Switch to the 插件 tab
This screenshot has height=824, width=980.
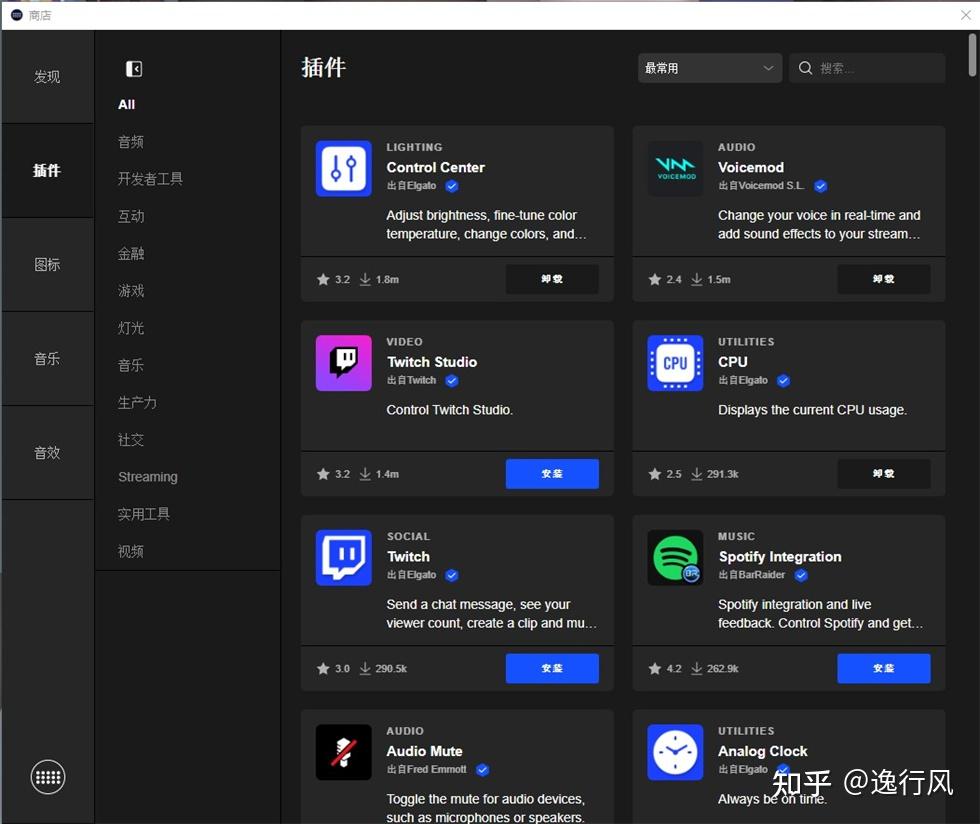point(48,171)
